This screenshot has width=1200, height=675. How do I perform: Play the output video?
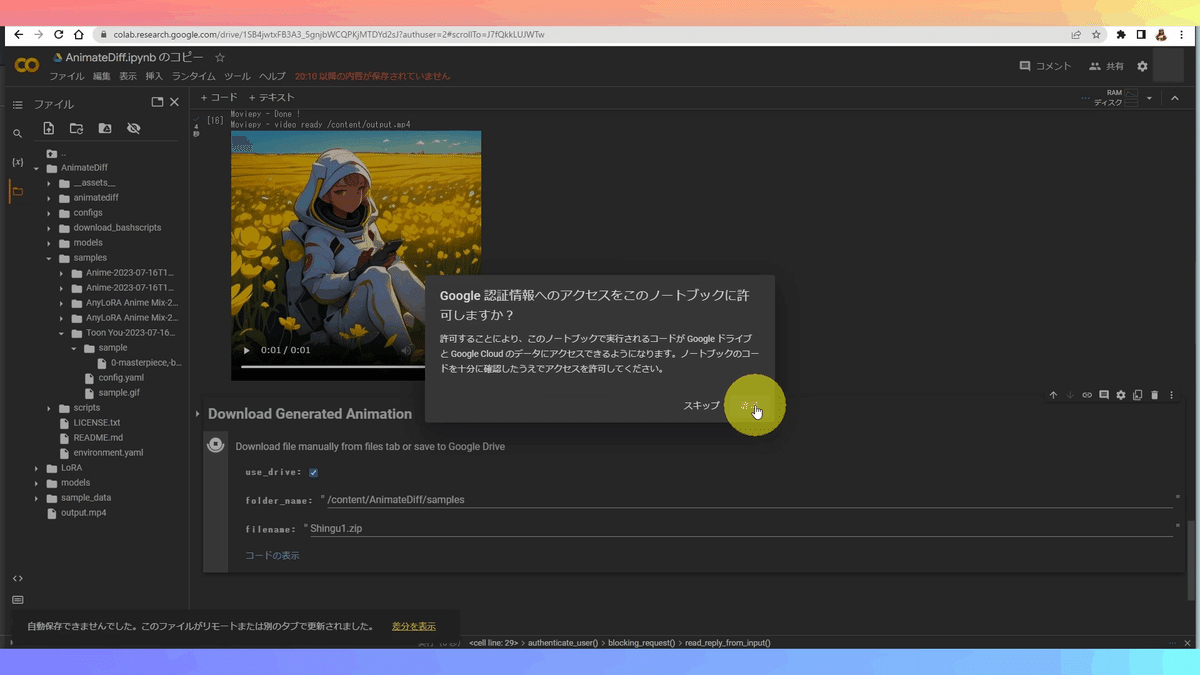(x=247, y=351)
